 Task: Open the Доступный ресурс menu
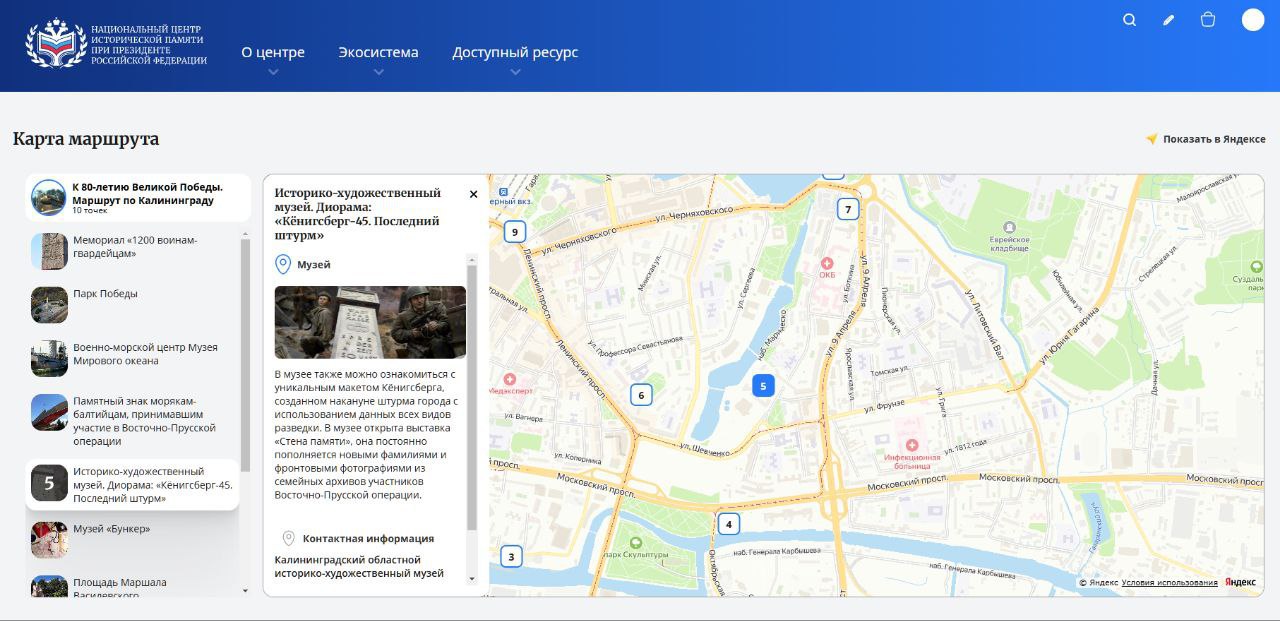coord(515,52)
